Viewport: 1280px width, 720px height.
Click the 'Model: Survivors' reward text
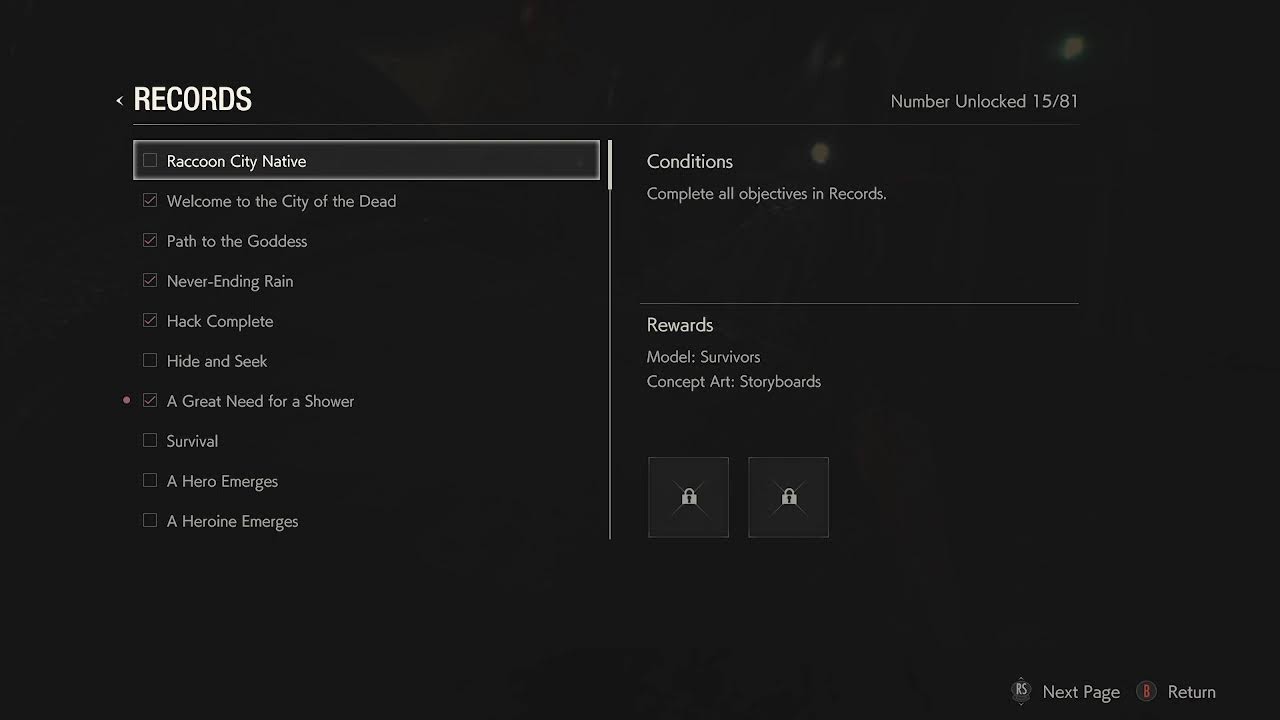703,357
